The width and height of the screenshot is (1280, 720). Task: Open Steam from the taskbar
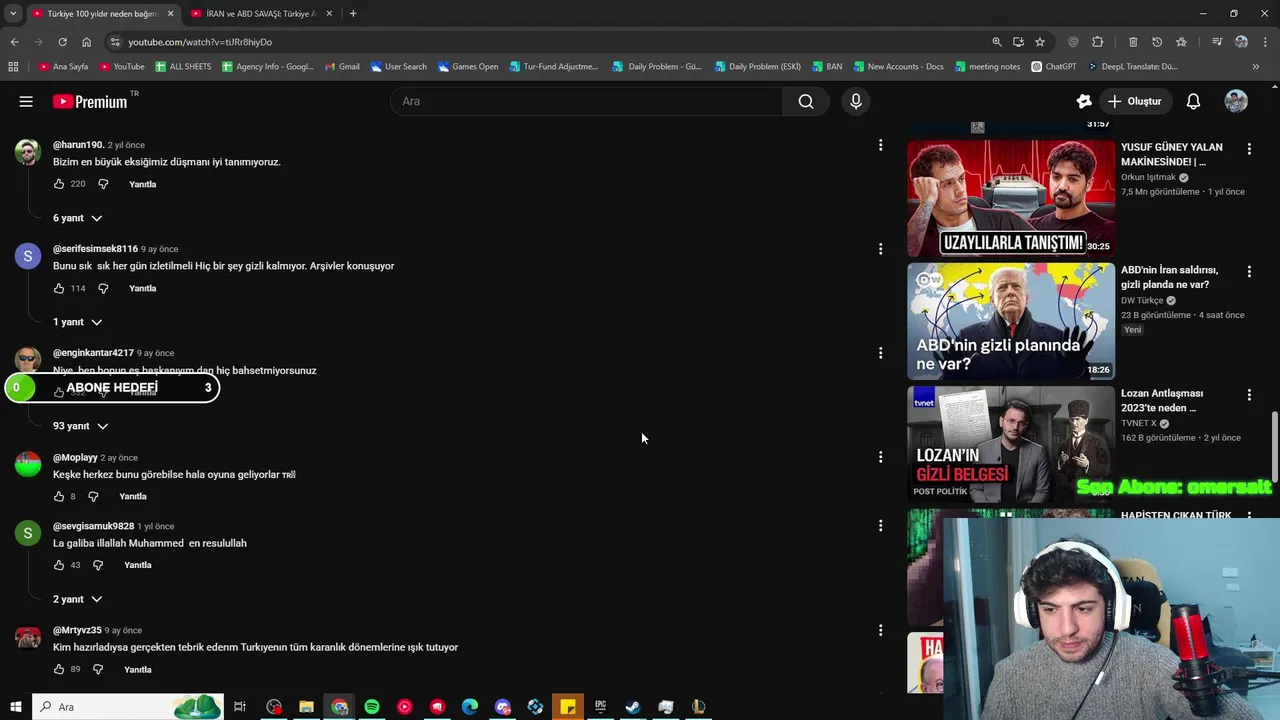tap(633, 707)
